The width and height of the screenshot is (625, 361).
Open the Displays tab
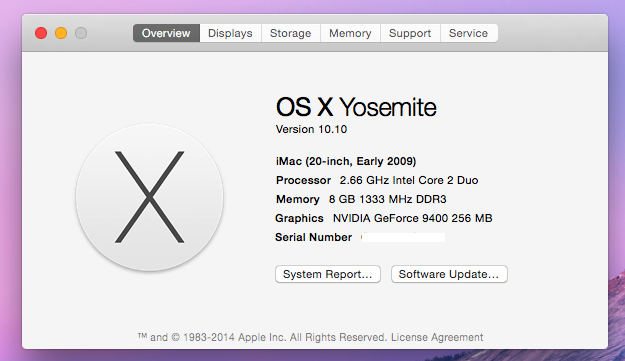(230, 33)
